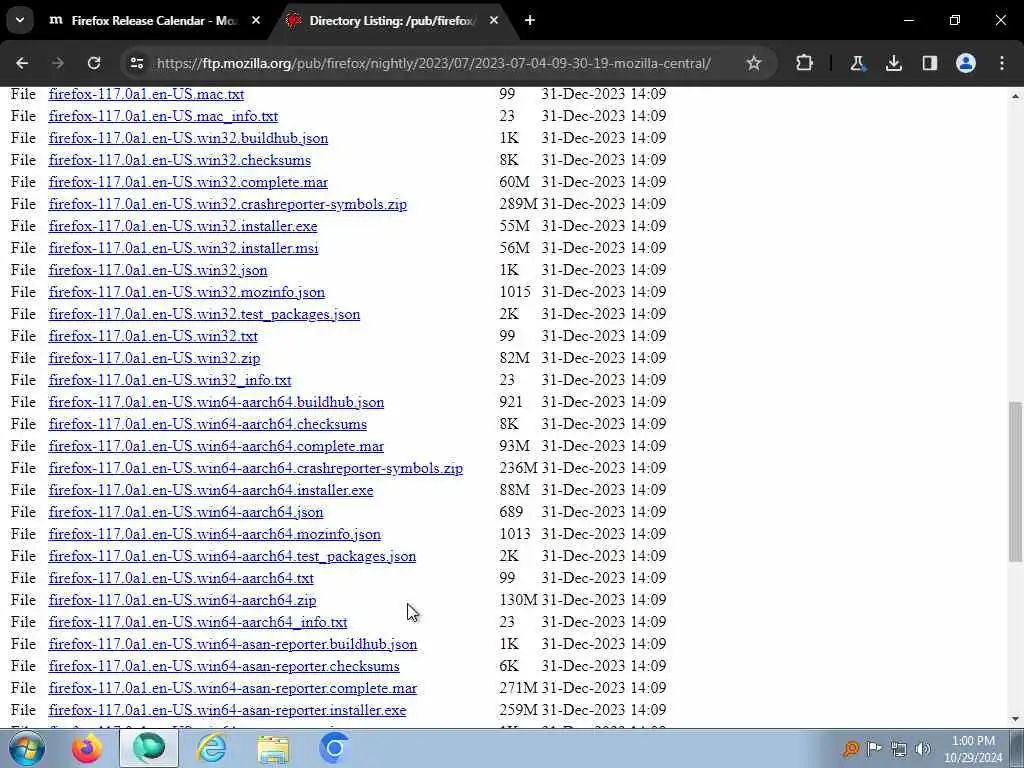Expand the tab search dropdown arrow

(20, 20)
